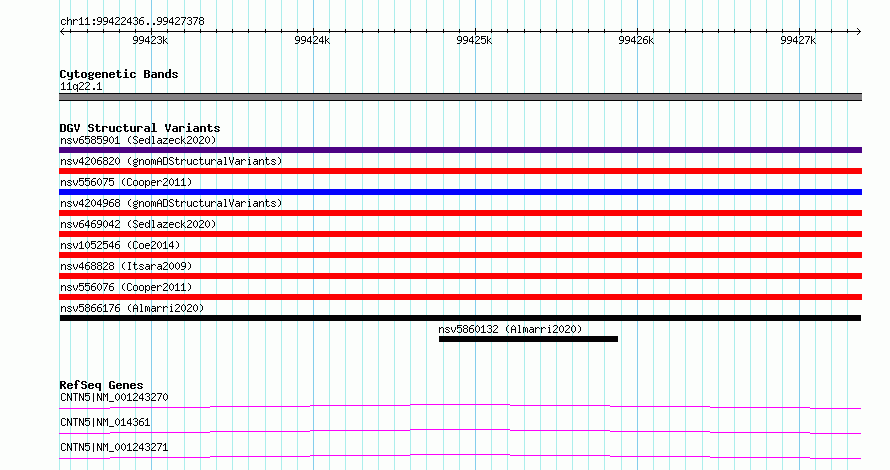Click the black bar under nsv5866176
Viewport: 890px width, 470px height.
point(460,318)
